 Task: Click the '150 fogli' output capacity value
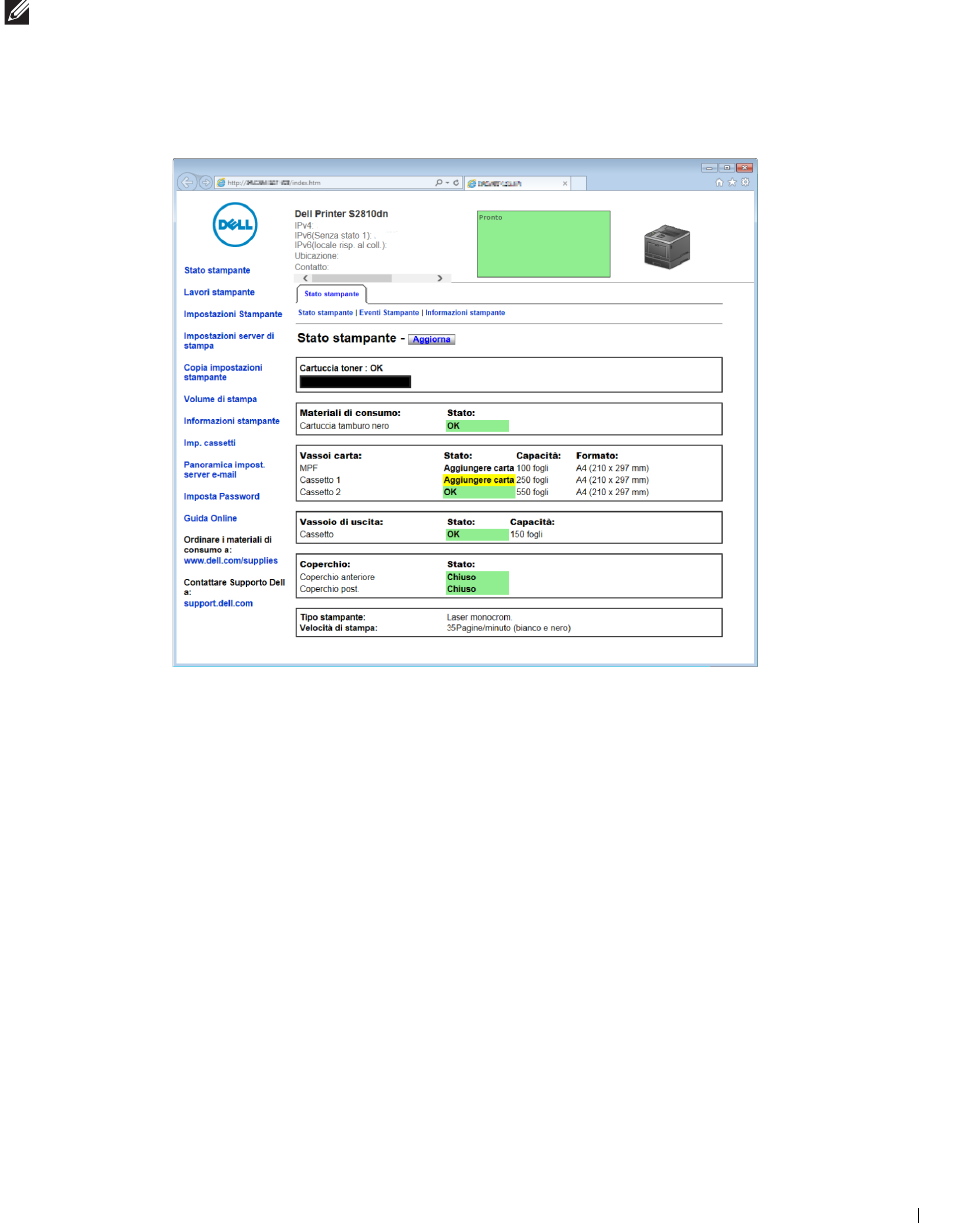[x=526, y=535]
